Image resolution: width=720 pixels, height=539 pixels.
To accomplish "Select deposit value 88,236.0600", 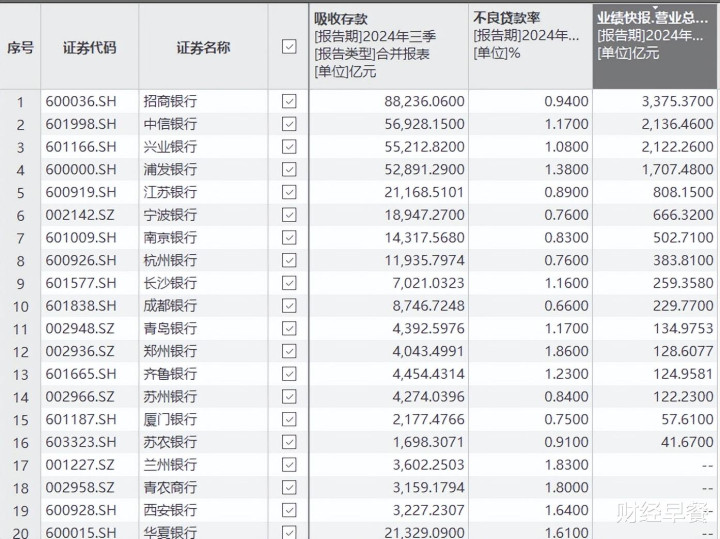I will (x=424, y=101).
